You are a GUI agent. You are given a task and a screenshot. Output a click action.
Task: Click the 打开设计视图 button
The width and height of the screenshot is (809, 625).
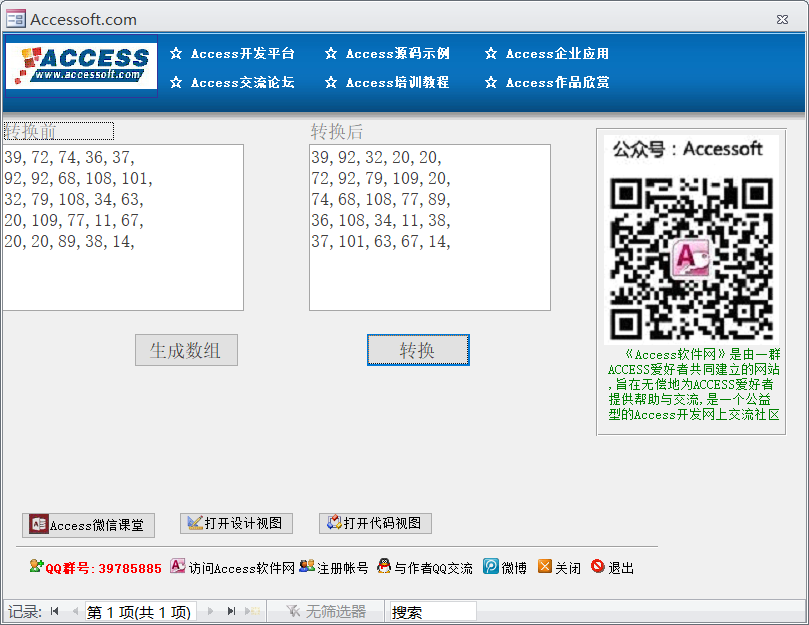pyautogui.click(x=236, y=523)
